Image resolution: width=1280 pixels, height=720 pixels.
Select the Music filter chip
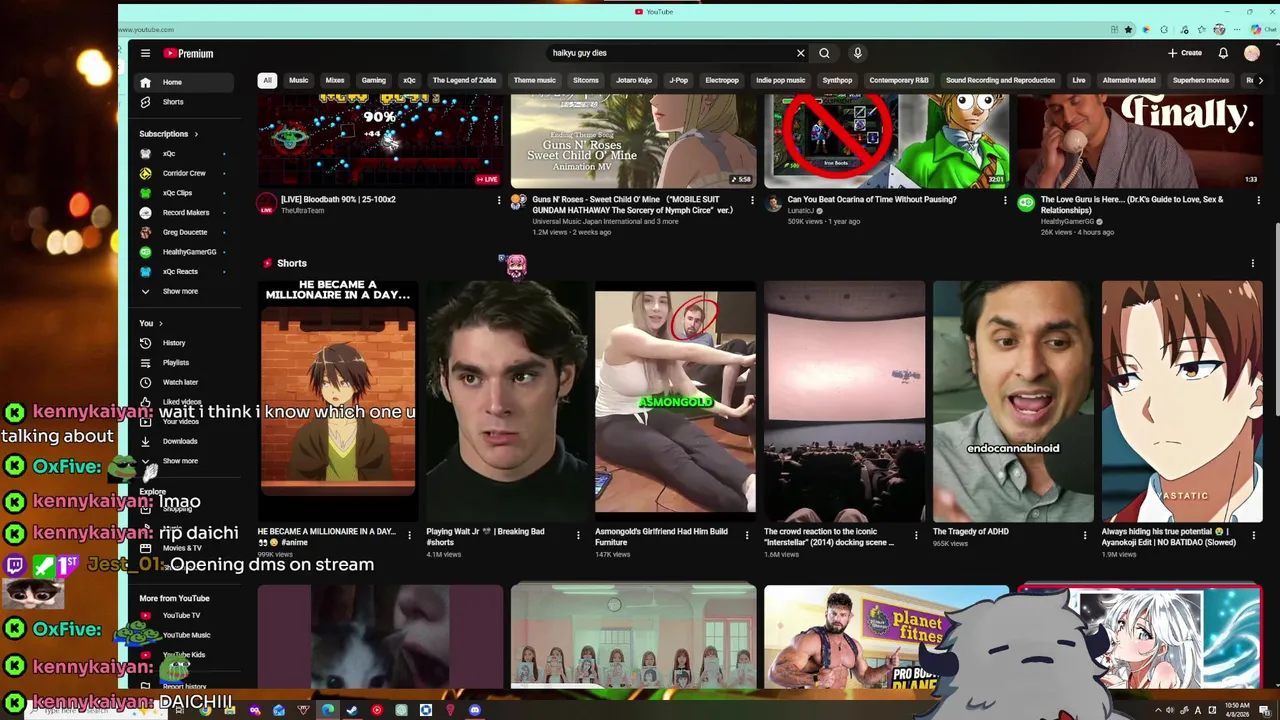tap(299, 80)
